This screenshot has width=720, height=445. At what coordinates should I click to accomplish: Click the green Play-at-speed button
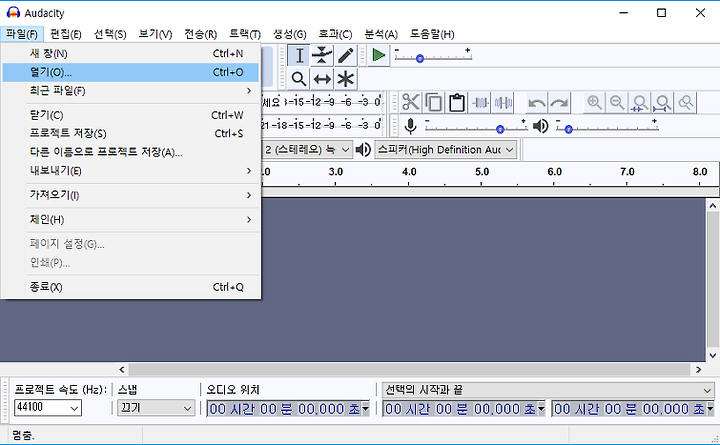[378, 56]
